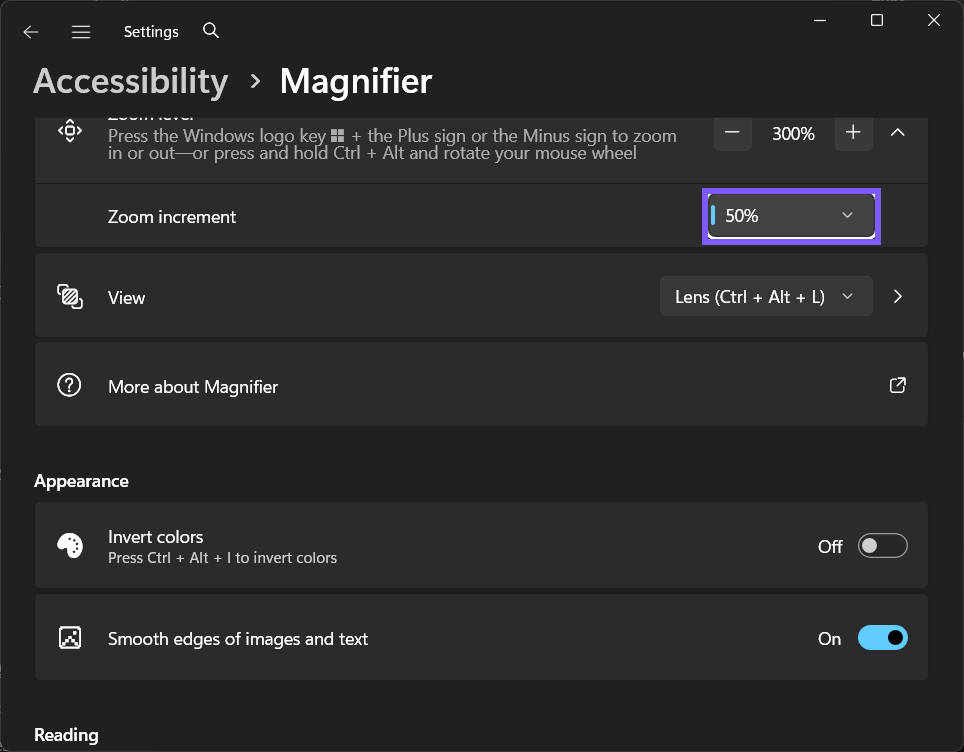Click the Smooth edges image icon
The width and height of the screenshot is (964, 752).
click(x=70, y=638)
